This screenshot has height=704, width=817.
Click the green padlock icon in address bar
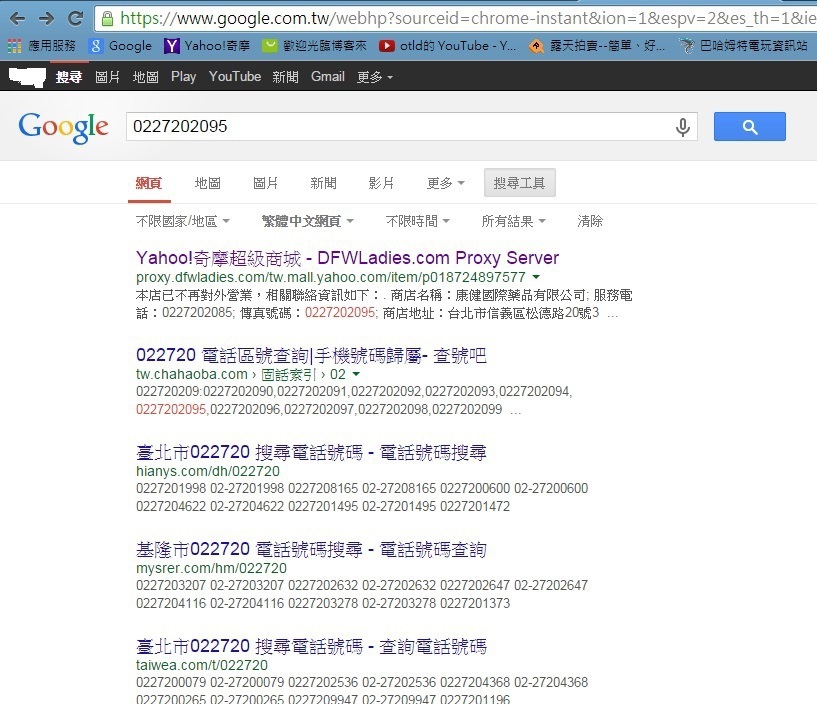click(107, 19)
